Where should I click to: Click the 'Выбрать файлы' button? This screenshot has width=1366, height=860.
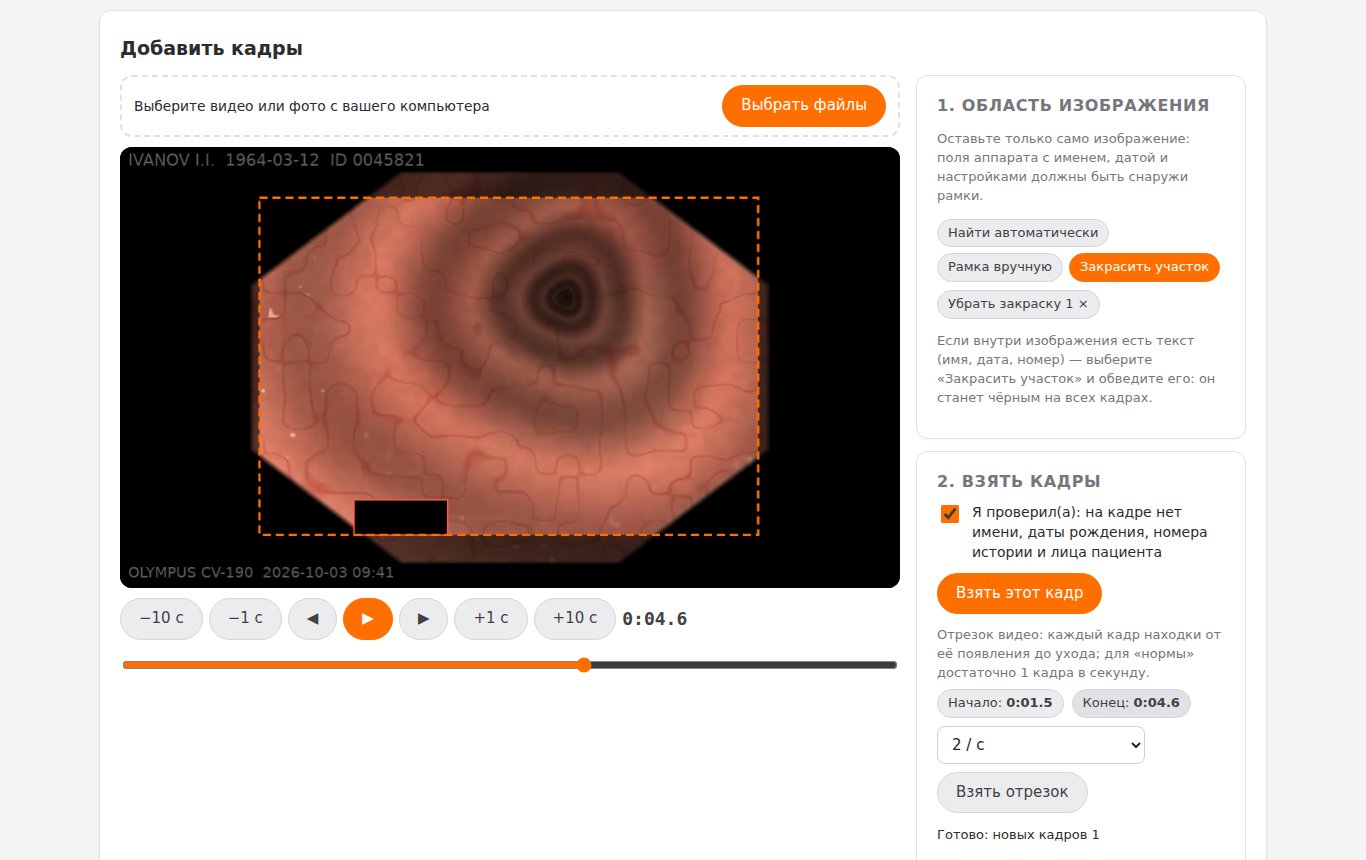(x=804, y=106)
